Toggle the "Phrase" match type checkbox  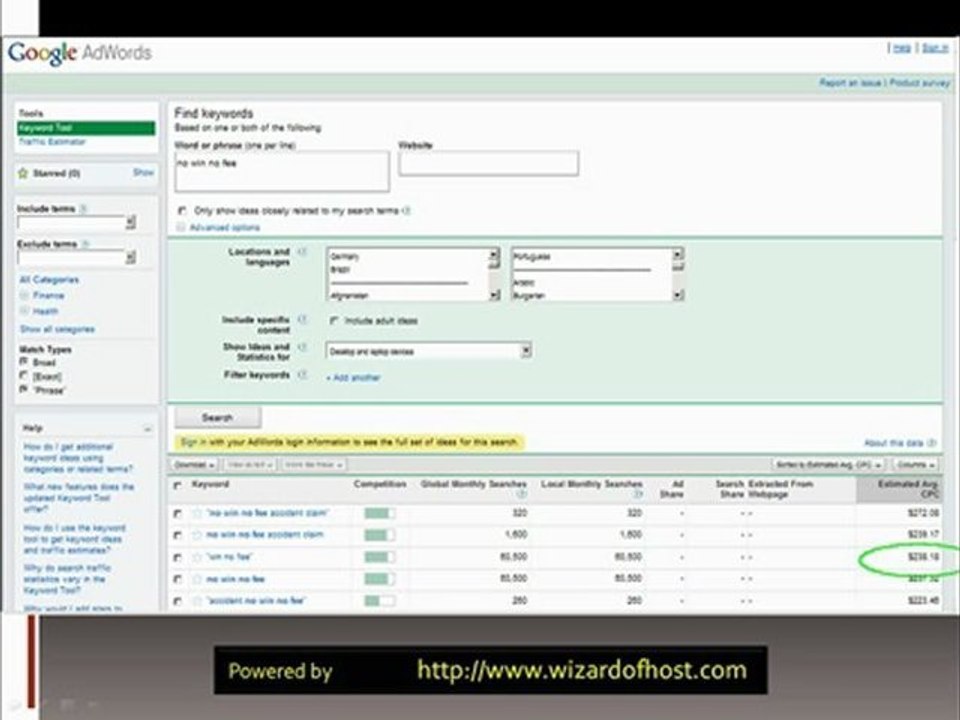click(24, 389)
